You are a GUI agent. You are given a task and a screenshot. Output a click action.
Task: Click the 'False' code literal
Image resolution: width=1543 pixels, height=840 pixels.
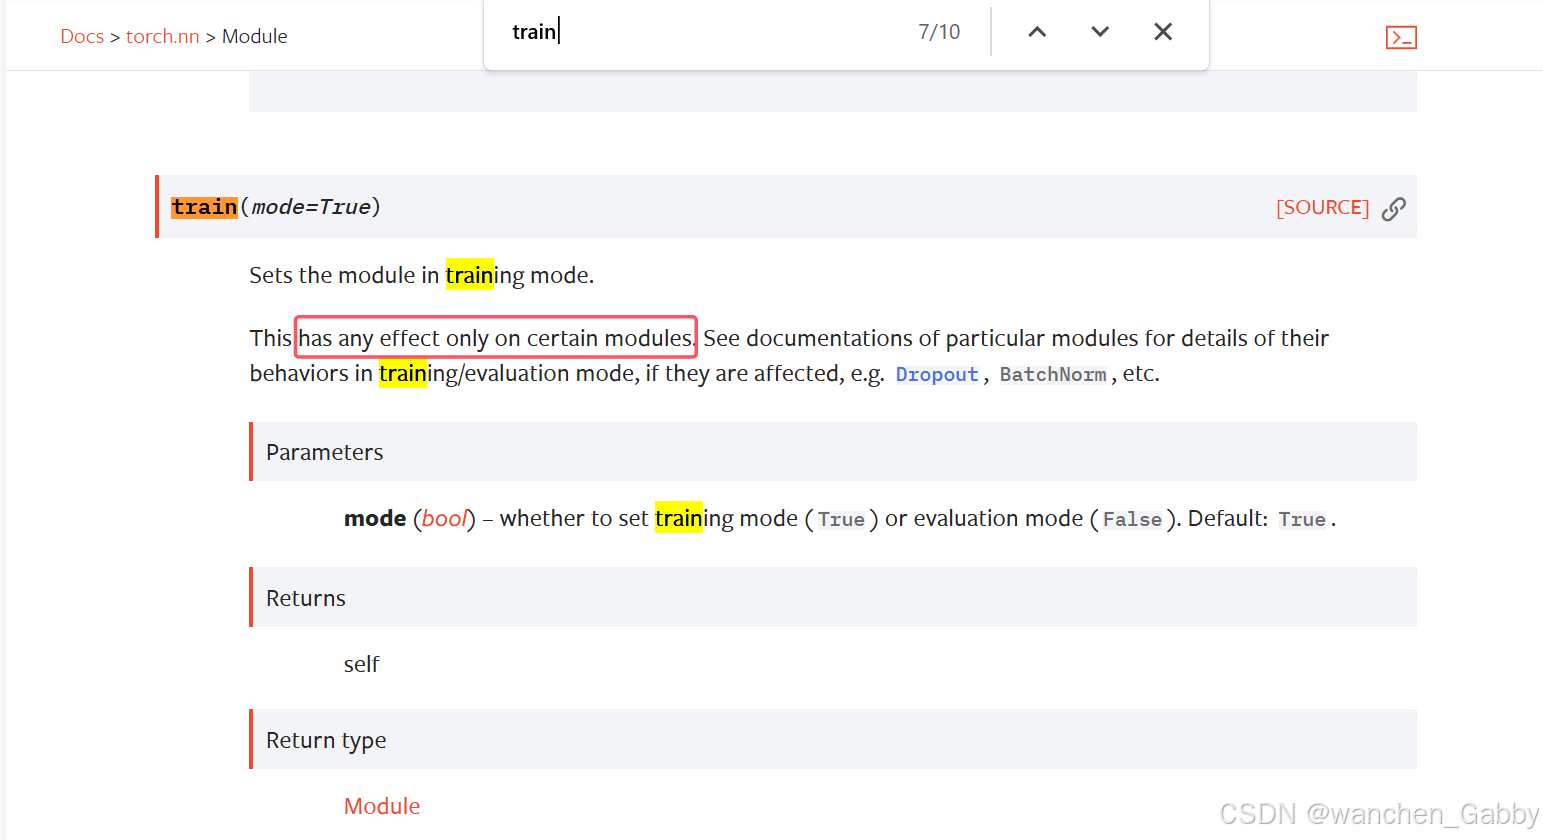click(1132, 519)
